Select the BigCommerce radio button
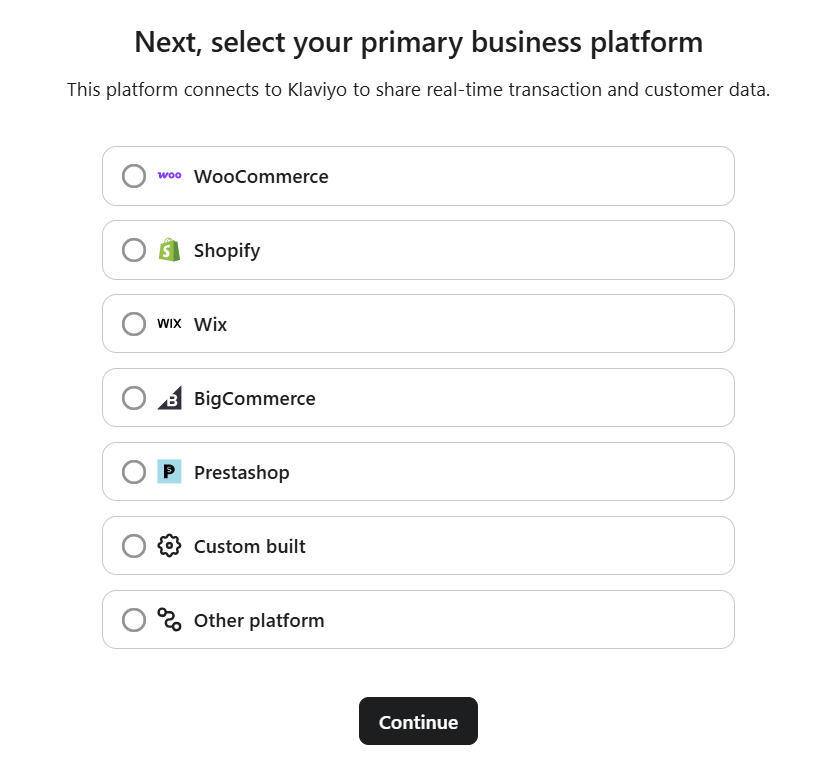 point(134,398)
